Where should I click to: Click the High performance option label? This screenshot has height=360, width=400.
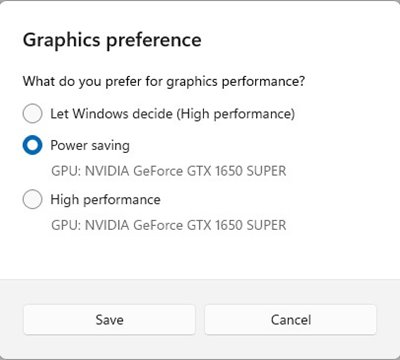pyautogui.click(x=105, y=200)
